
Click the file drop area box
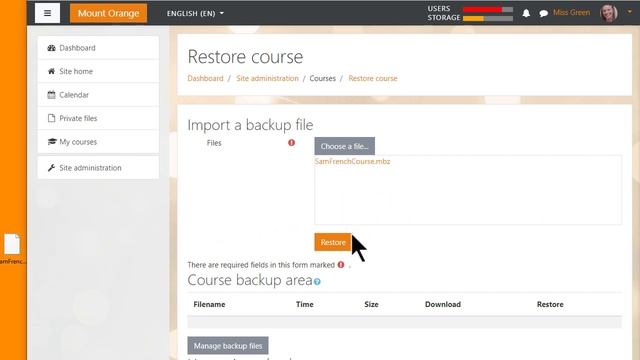pos(468,190)
